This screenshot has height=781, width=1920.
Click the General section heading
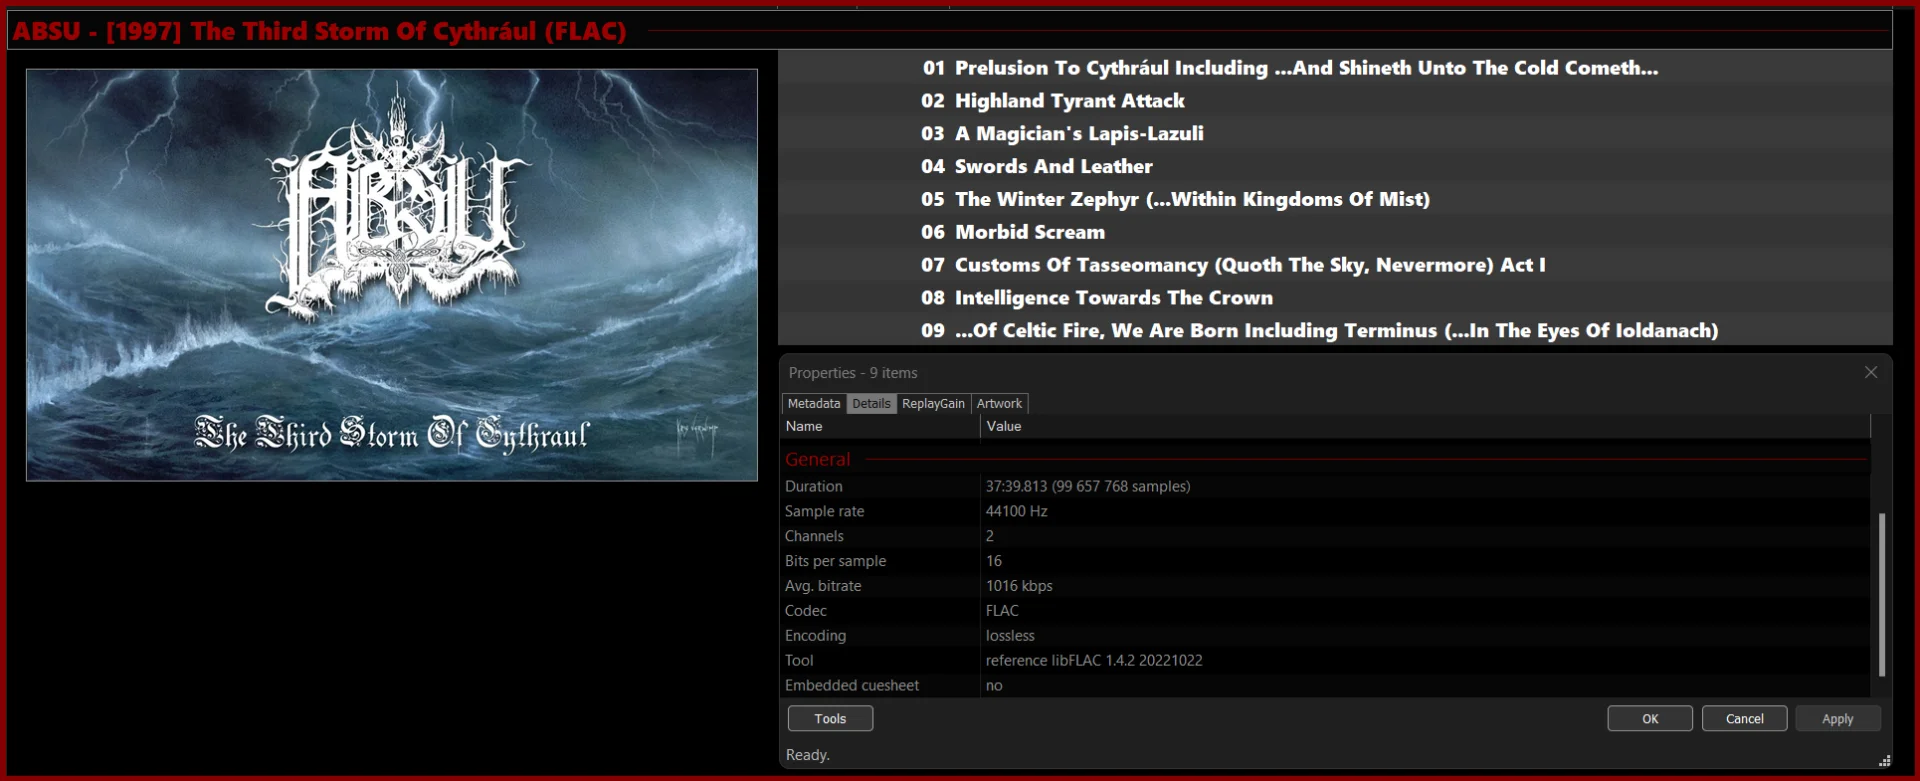click(818, 459)
